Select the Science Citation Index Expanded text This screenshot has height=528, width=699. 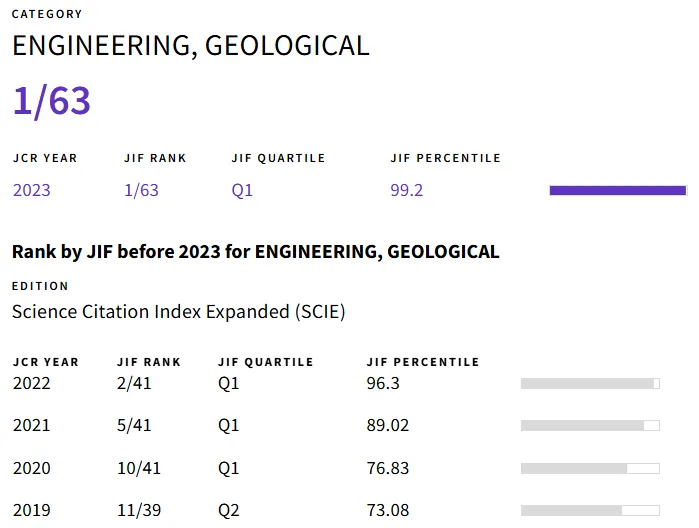coord(178,311)
